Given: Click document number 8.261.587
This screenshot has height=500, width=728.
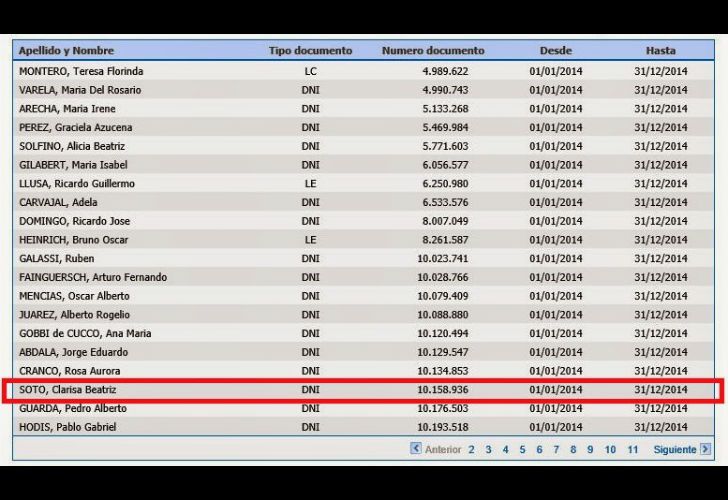Looking at the screenshot, I should pyautogui.click(x=445, y=240).
